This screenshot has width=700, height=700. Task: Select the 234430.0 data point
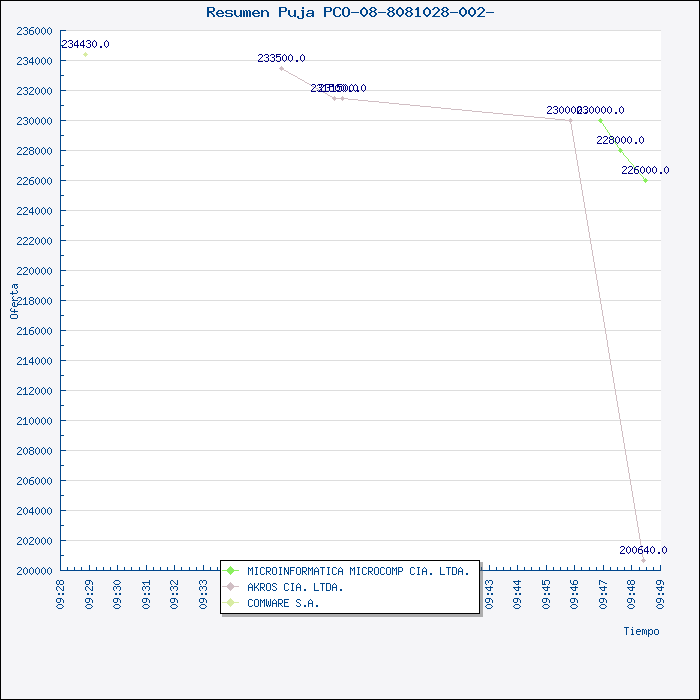(x=86, y=54)
